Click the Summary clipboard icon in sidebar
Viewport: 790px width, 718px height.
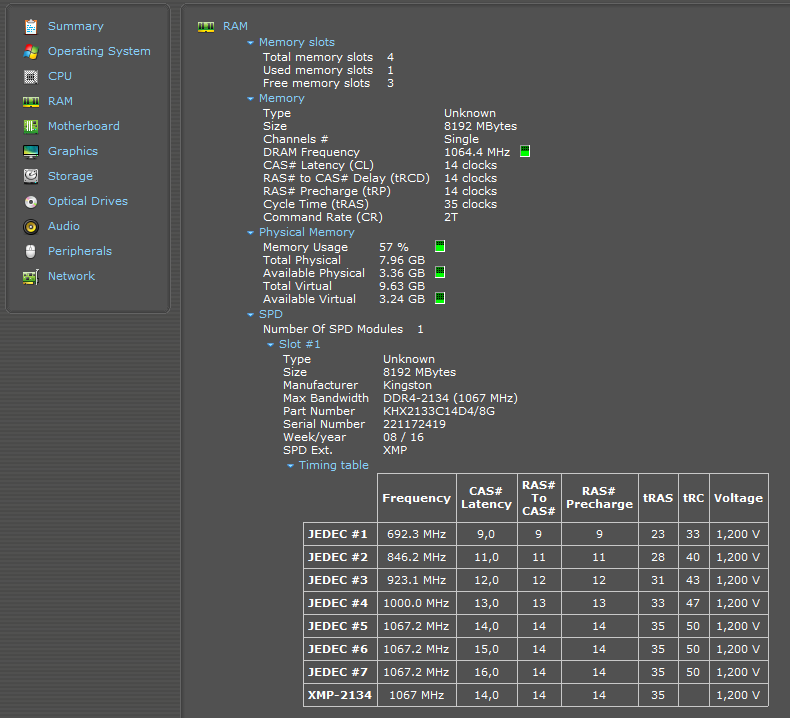coord(30,26)
